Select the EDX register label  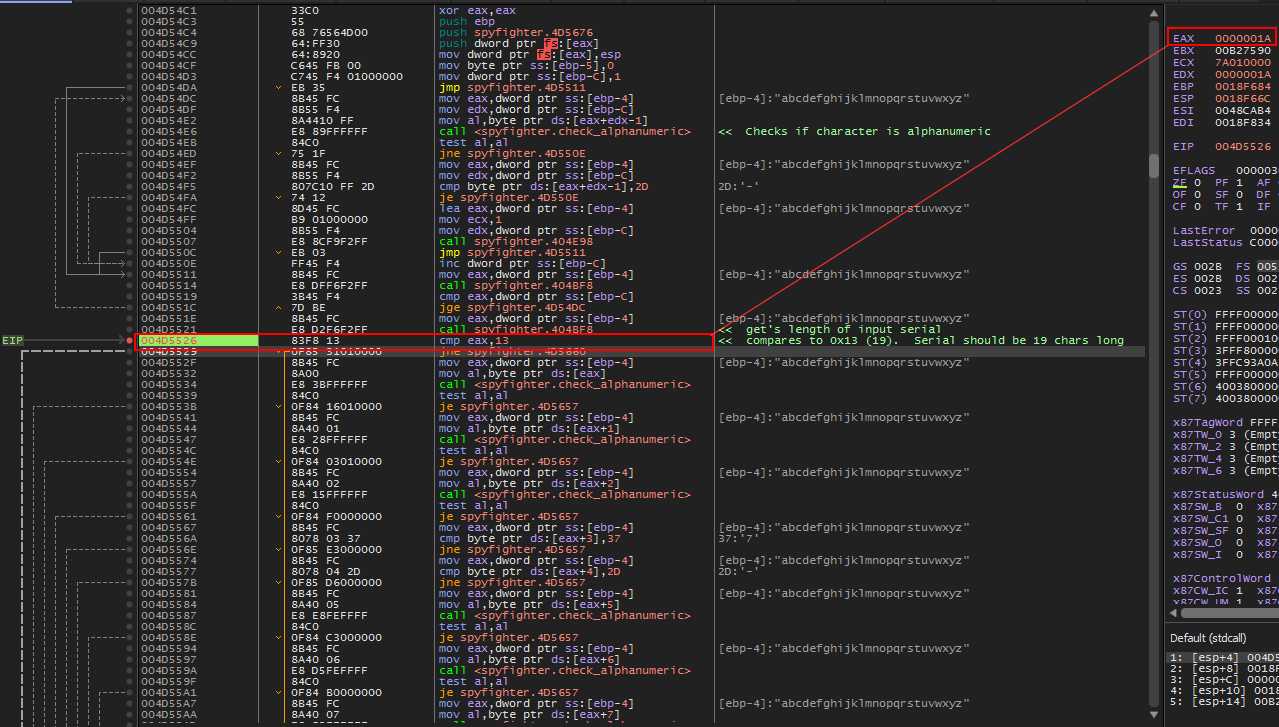pos(1183,74)
